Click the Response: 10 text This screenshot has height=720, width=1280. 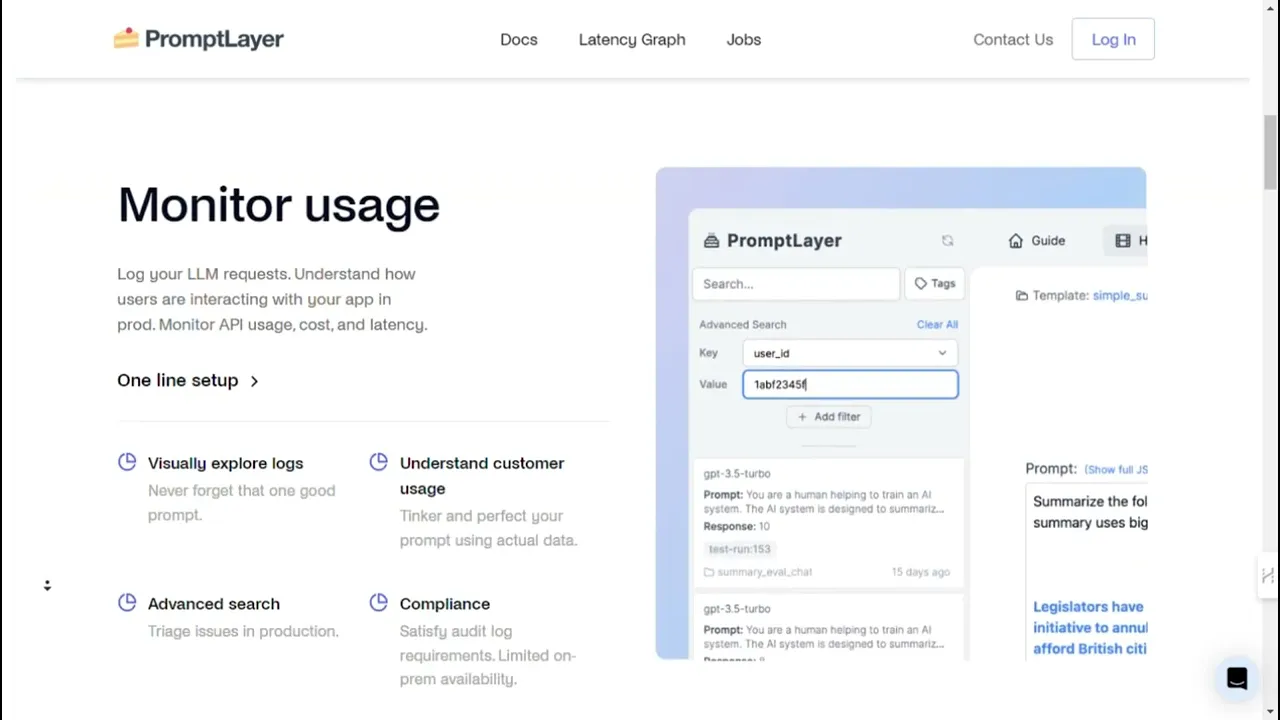737,526
